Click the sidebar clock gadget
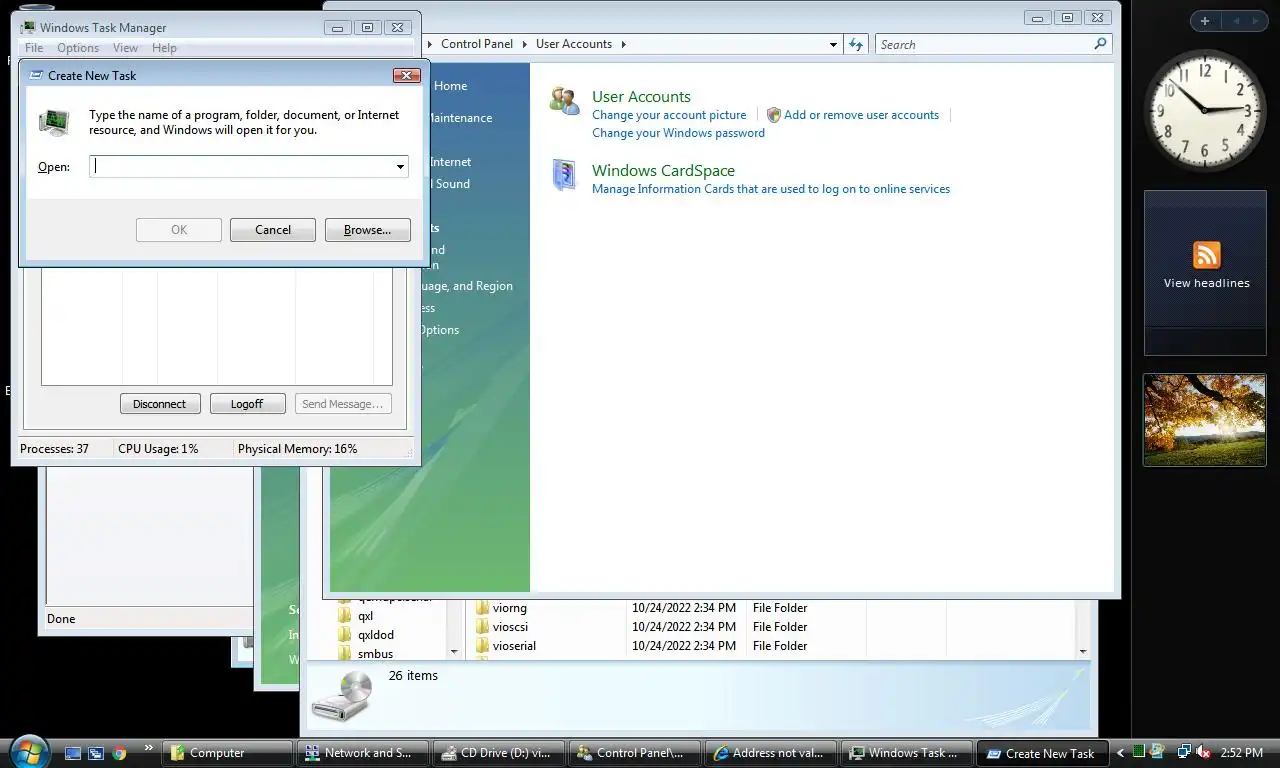Image resolution: width=1280 pixels, height=768 pixels. (x=1205, y=110)
